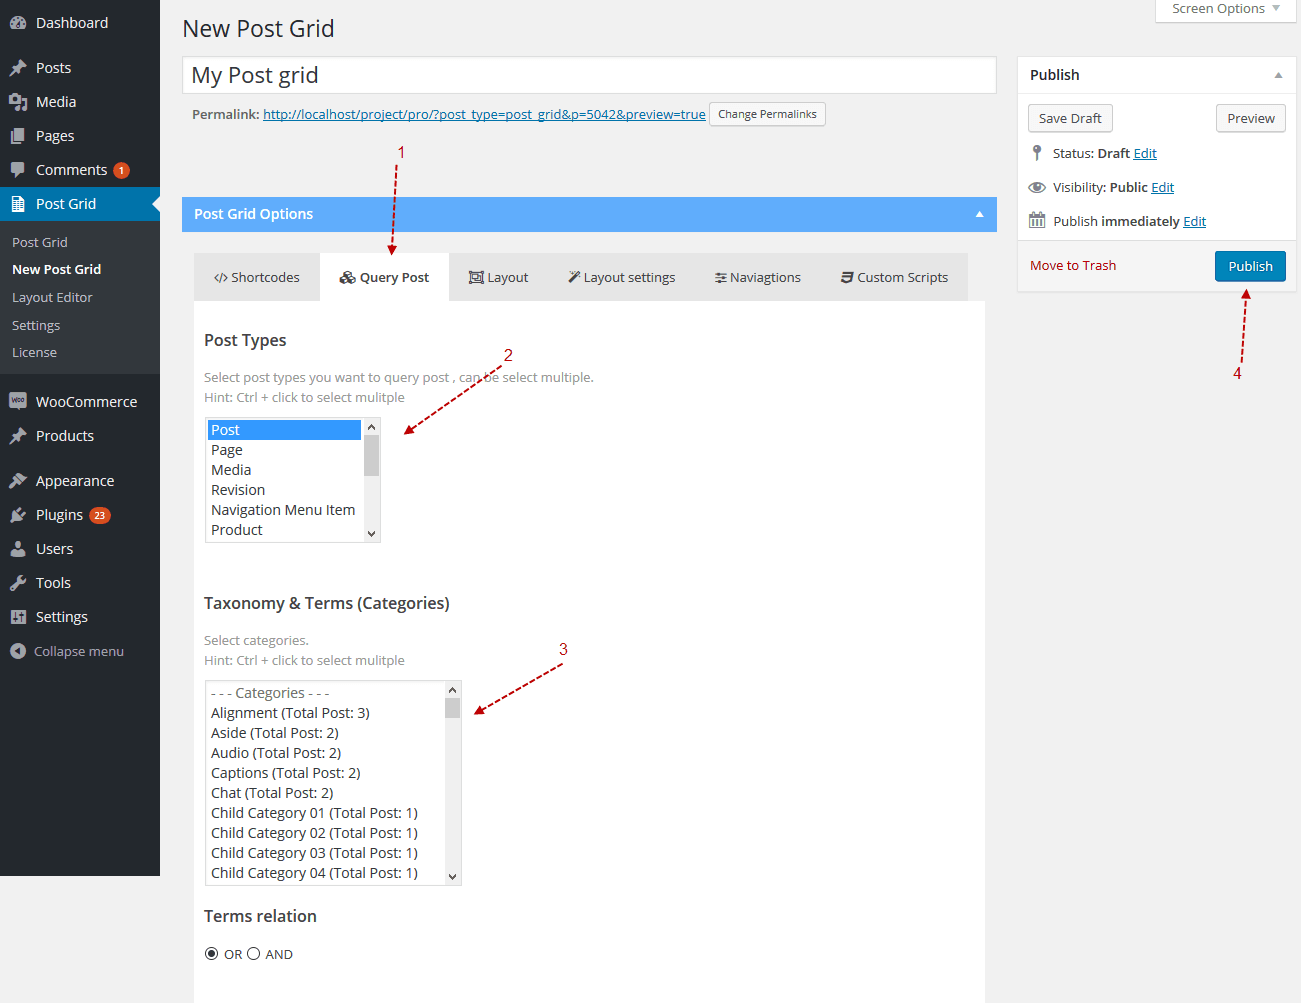Open the Layout tab
1301x1003 pixels.
[x=498, y=278]
